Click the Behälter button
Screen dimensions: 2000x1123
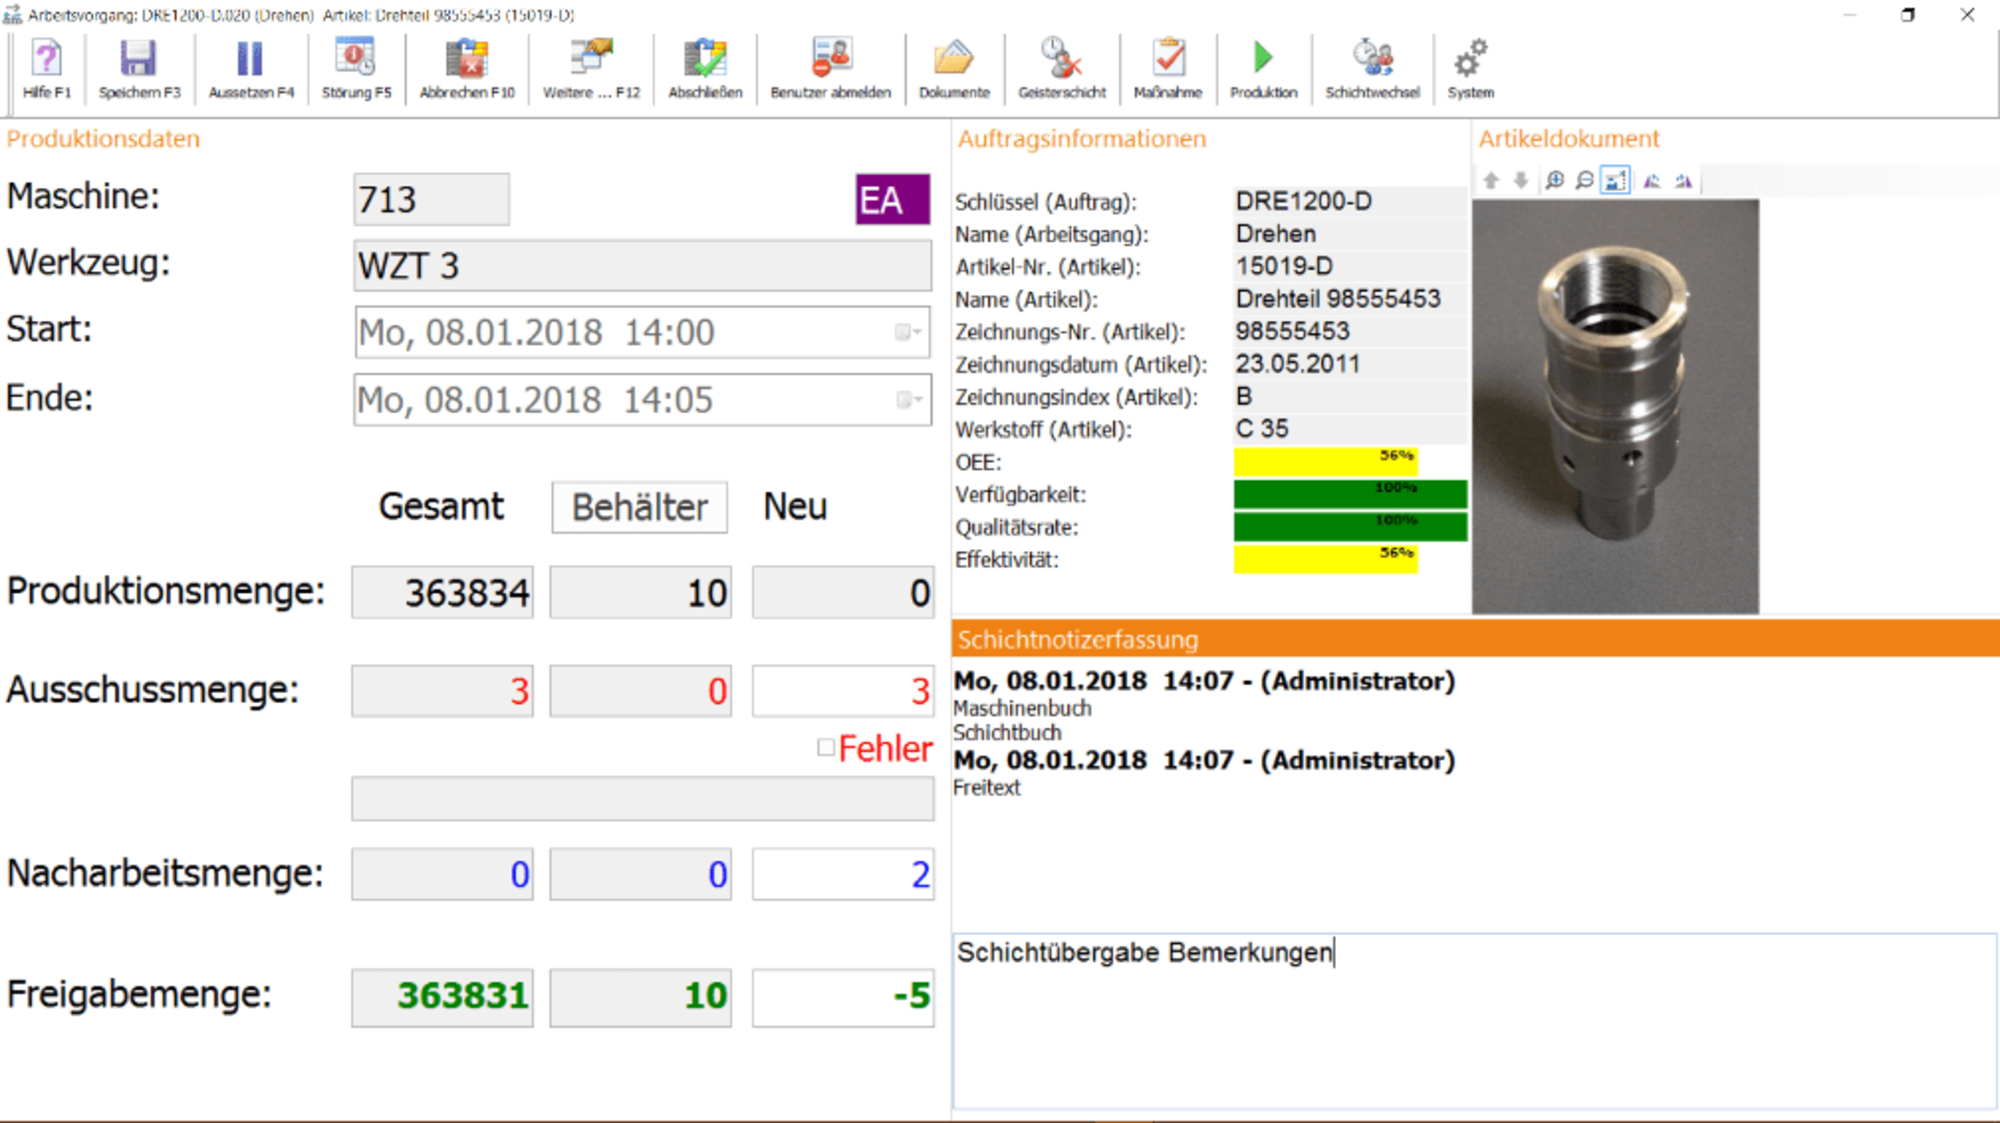[x=639, y=507]
